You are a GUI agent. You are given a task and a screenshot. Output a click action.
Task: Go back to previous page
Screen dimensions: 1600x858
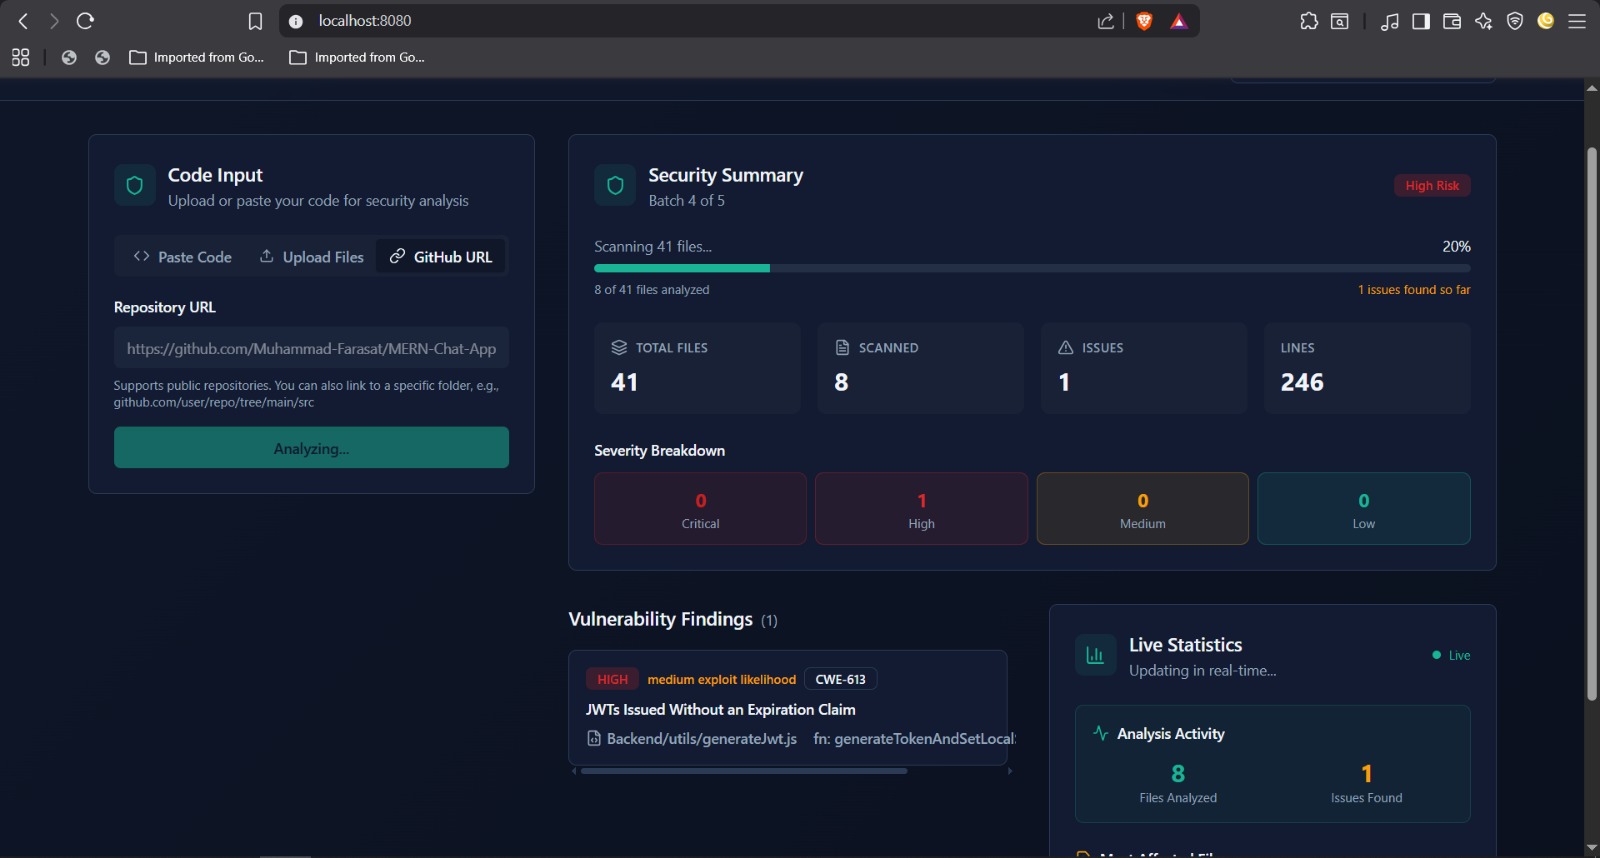pyautogui.click(x=23, y=21)
